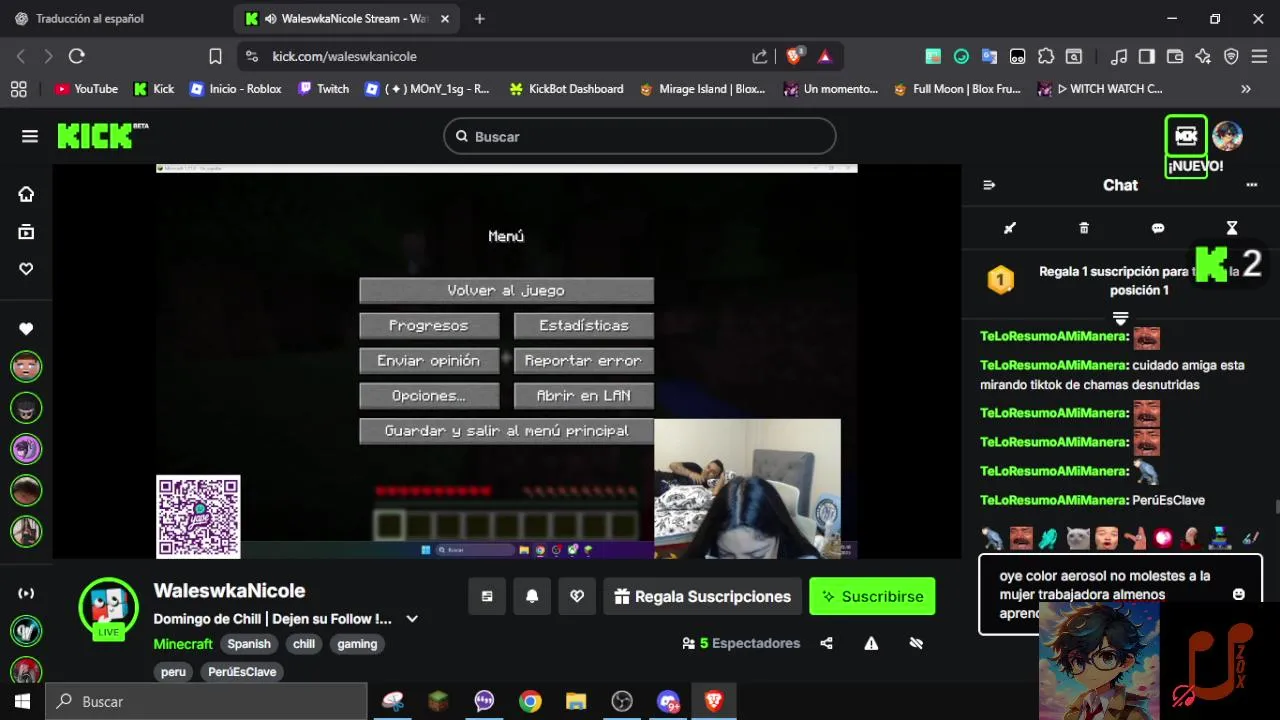Open new browser tab with plus
This screenshot has width=1280, height=720.
(480, 19)
